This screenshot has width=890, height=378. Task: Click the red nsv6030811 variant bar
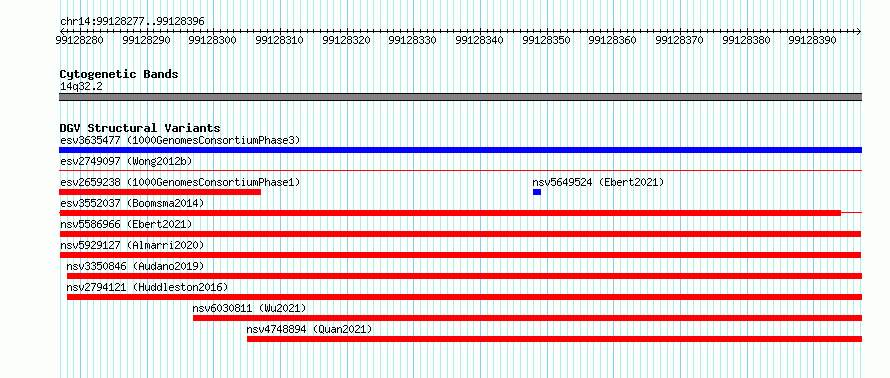coord(527,318)
